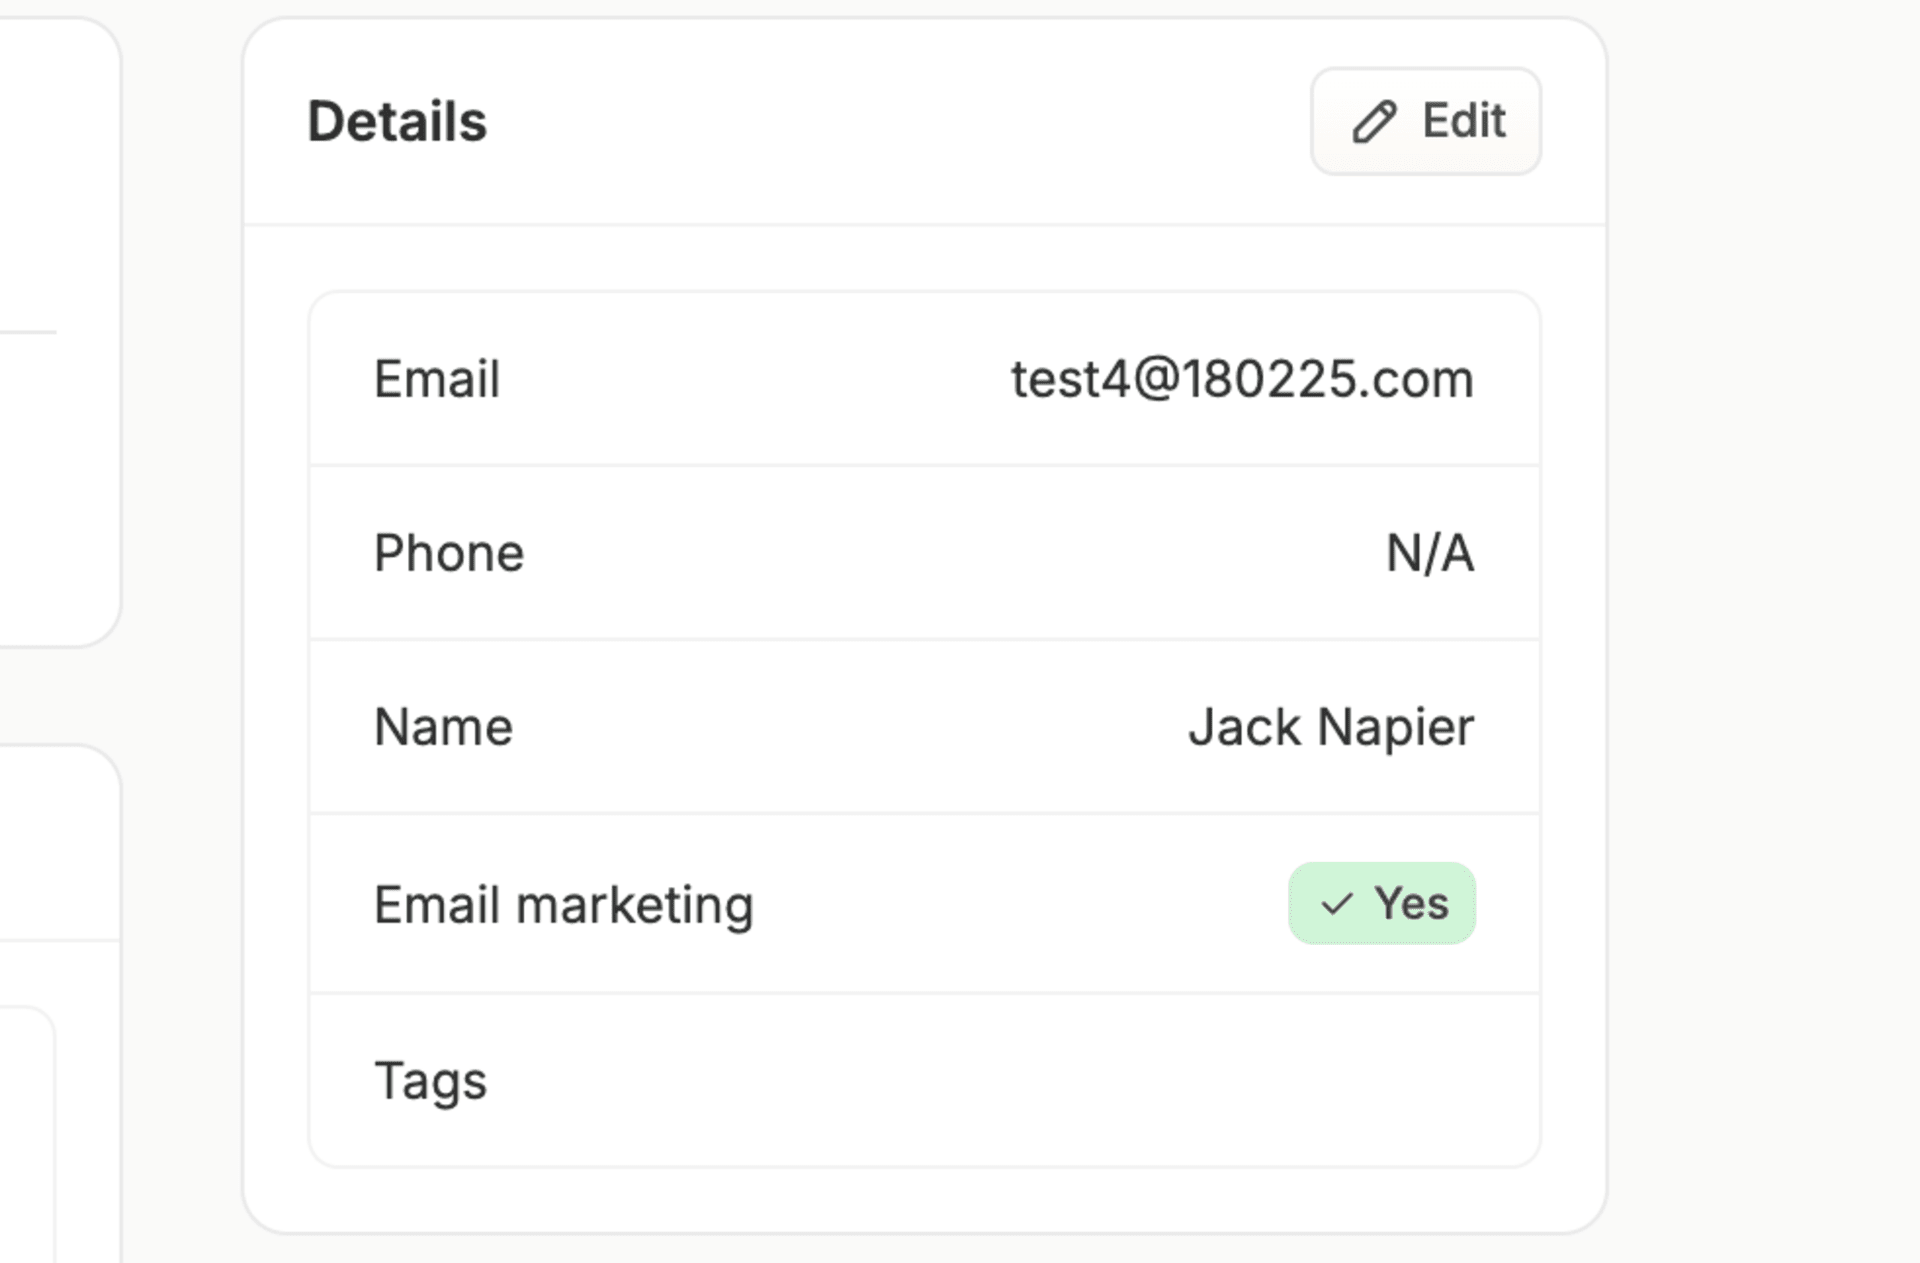Click the empty space in the Name row
The image size is (1920, 1263).
tap(850, 727)
